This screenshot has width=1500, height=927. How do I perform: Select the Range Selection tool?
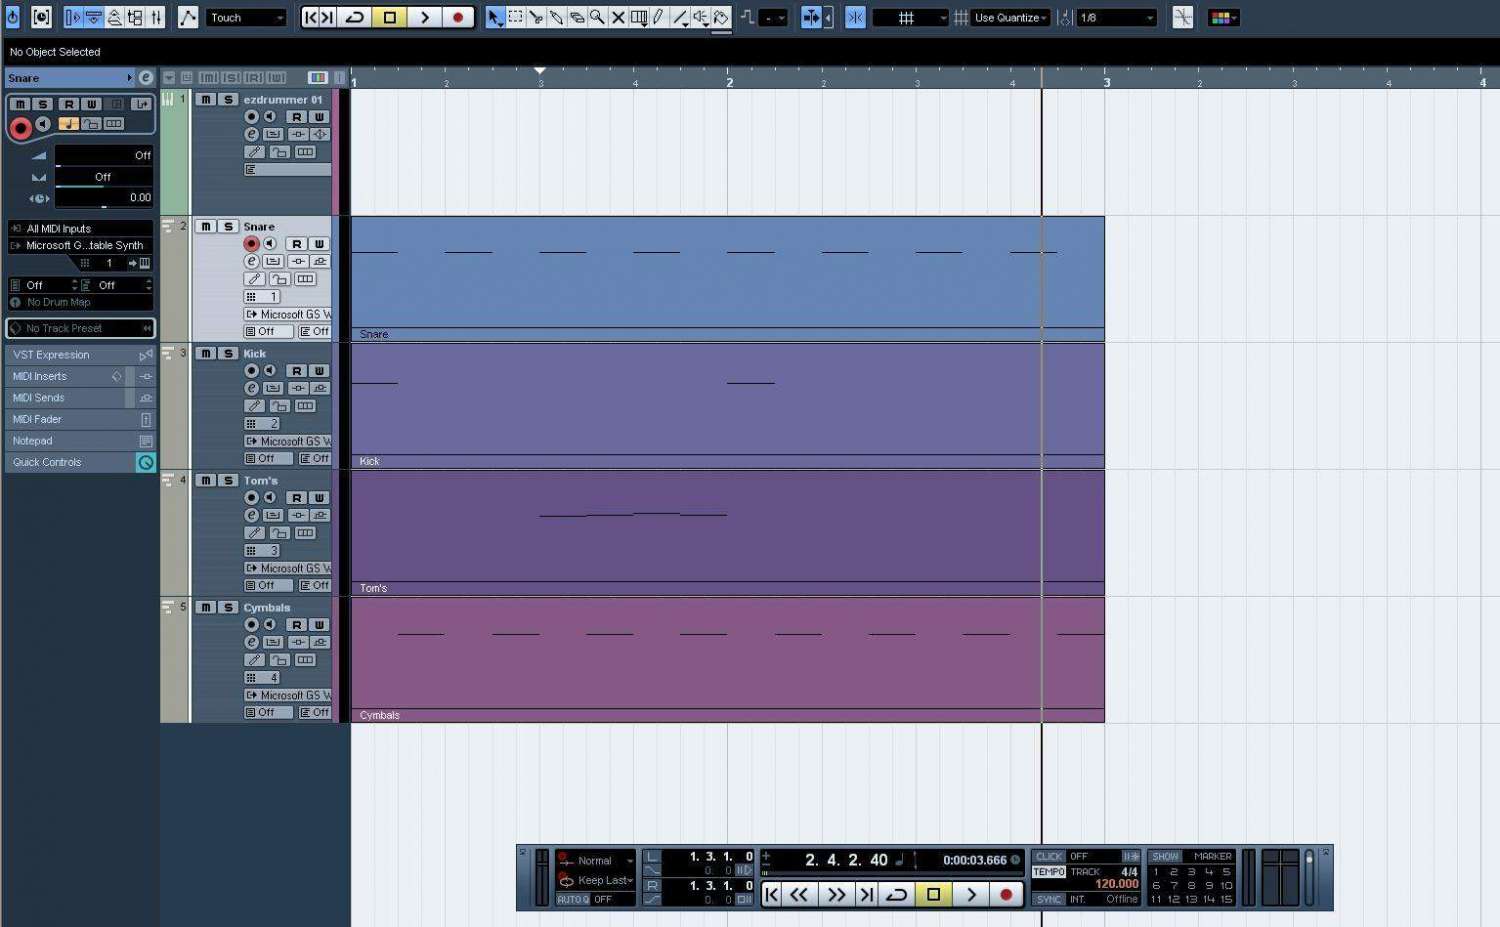(515, 18)
